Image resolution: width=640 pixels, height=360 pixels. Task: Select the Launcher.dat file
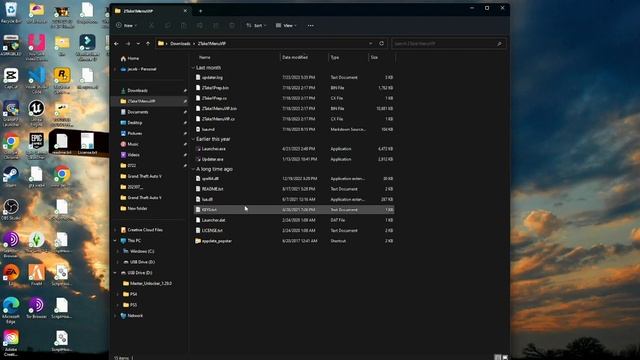(294, 220)
